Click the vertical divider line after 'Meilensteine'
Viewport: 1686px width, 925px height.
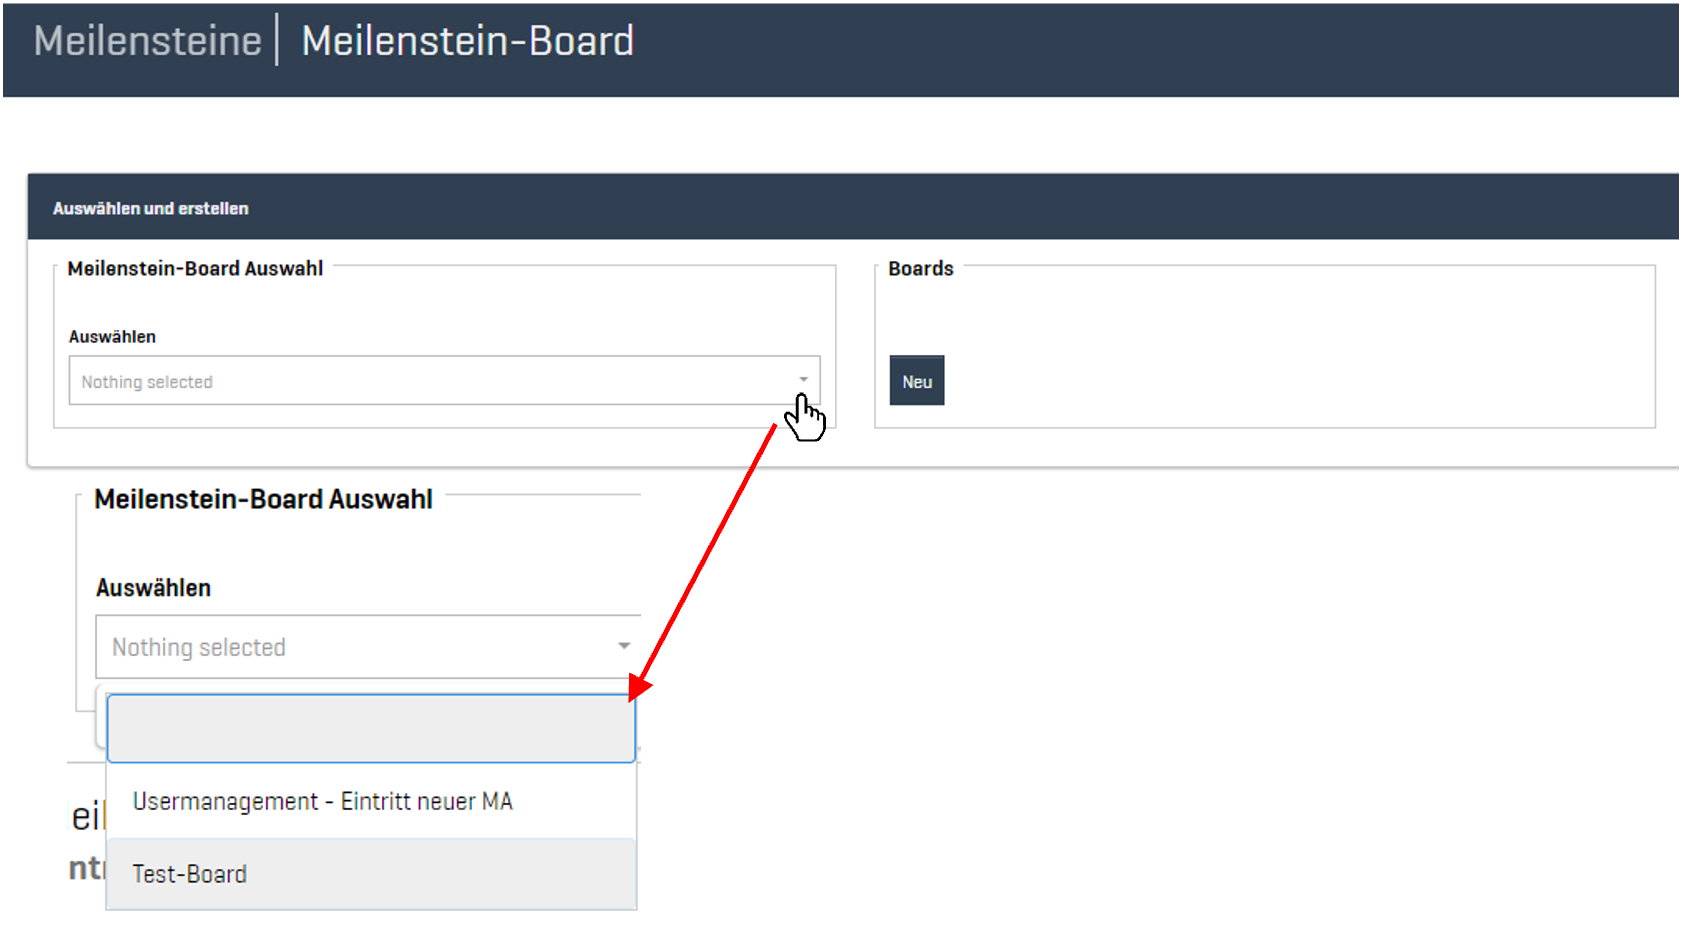pos(277,41)
